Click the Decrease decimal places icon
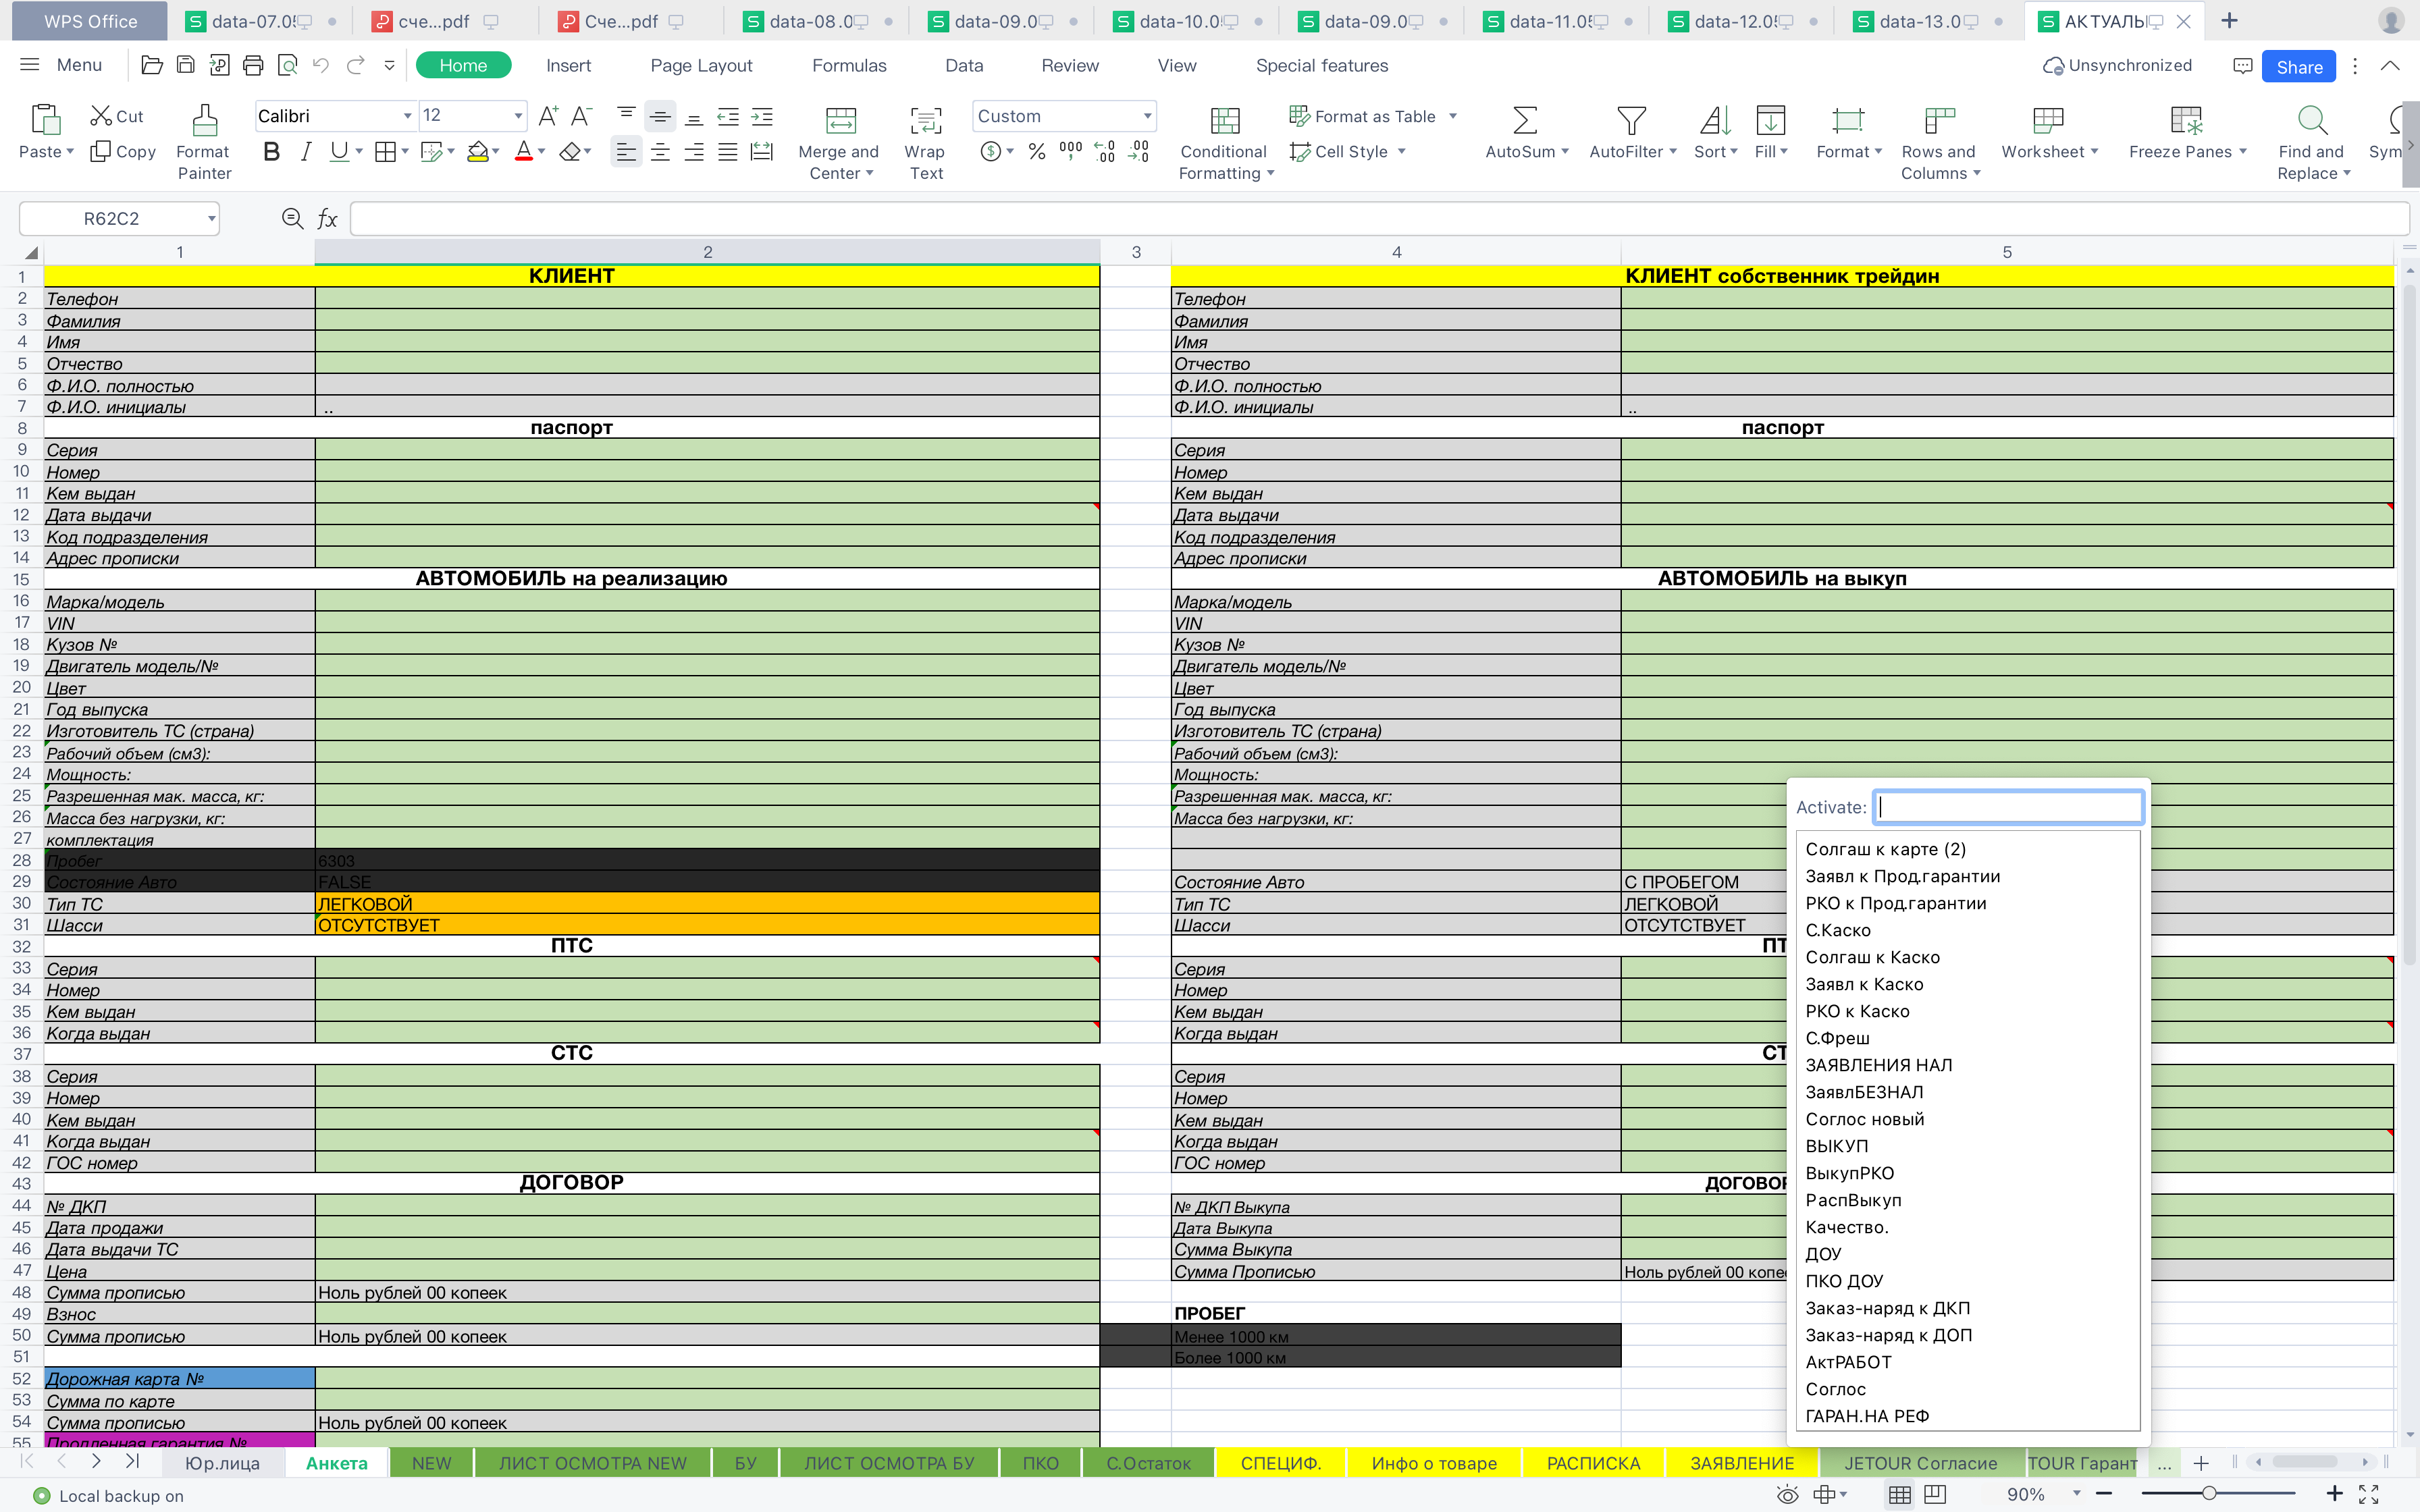Screen dimensions: 2420x1512 (1138, 151)
